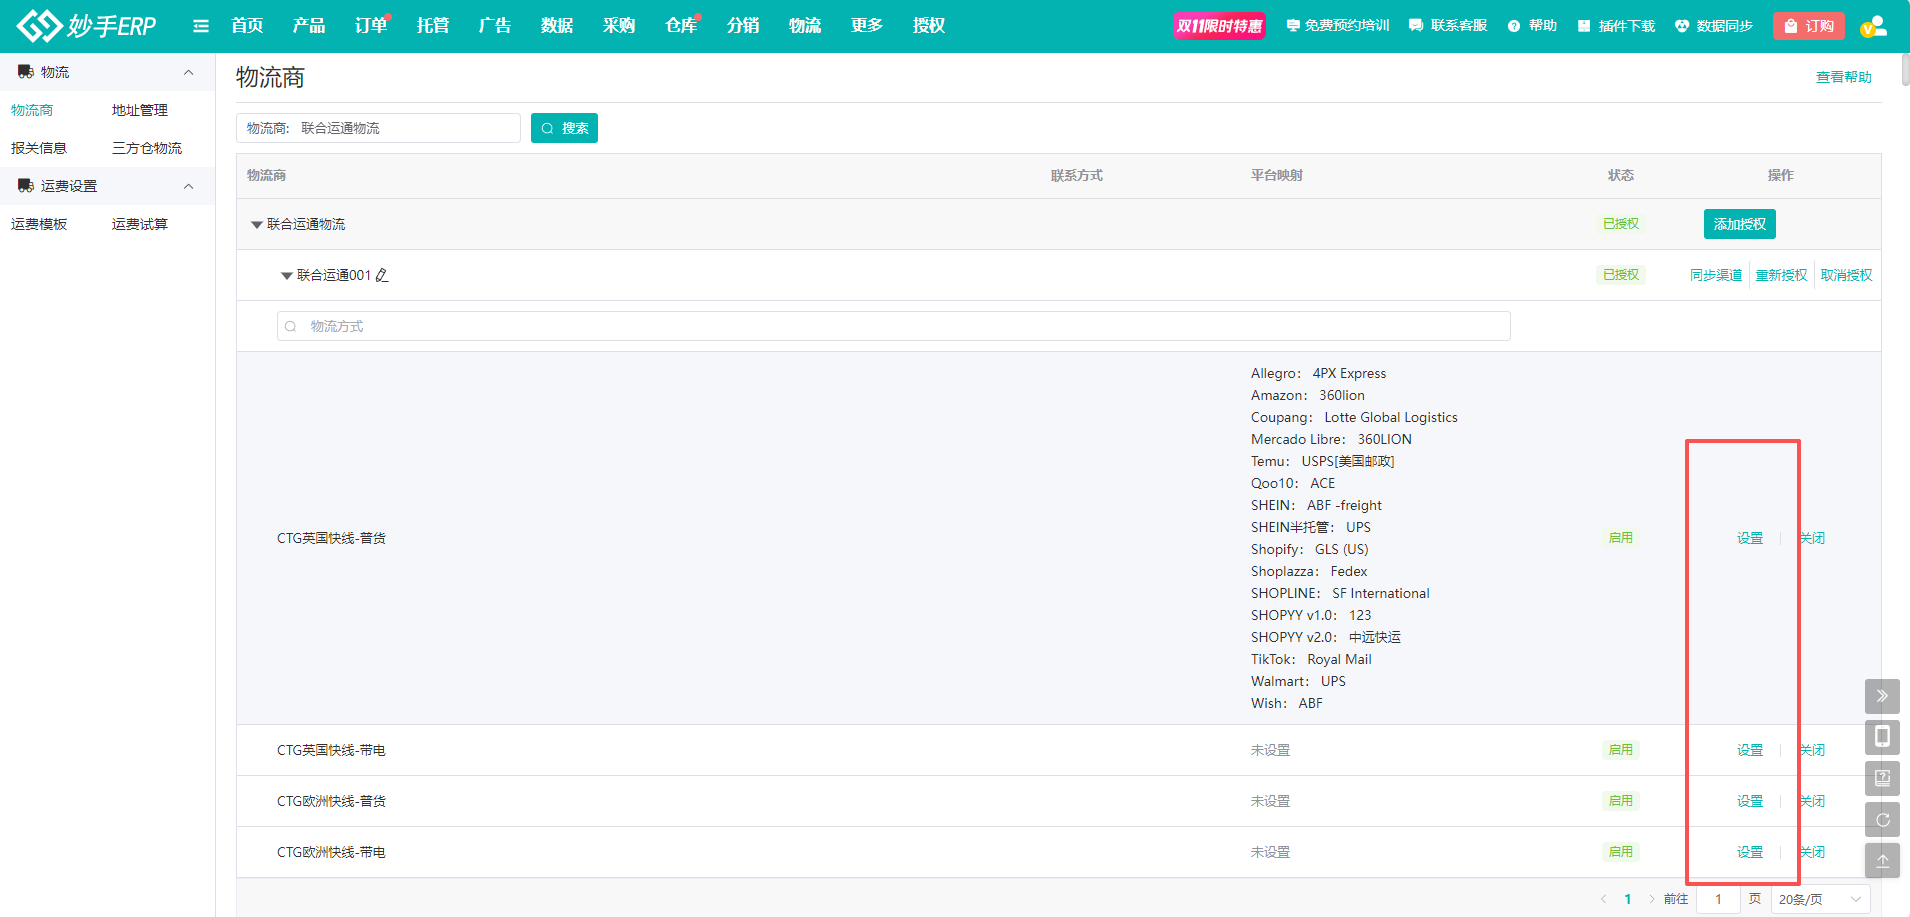Click the back-to-top arrow icon
The image size is (1910, 917).
[1882, 861]
